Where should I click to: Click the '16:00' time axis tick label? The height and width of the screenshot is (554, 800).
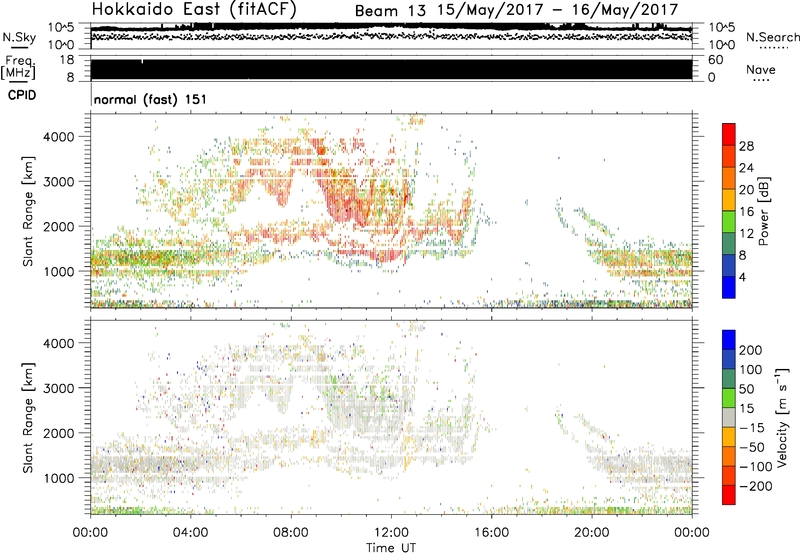(491, 533)
